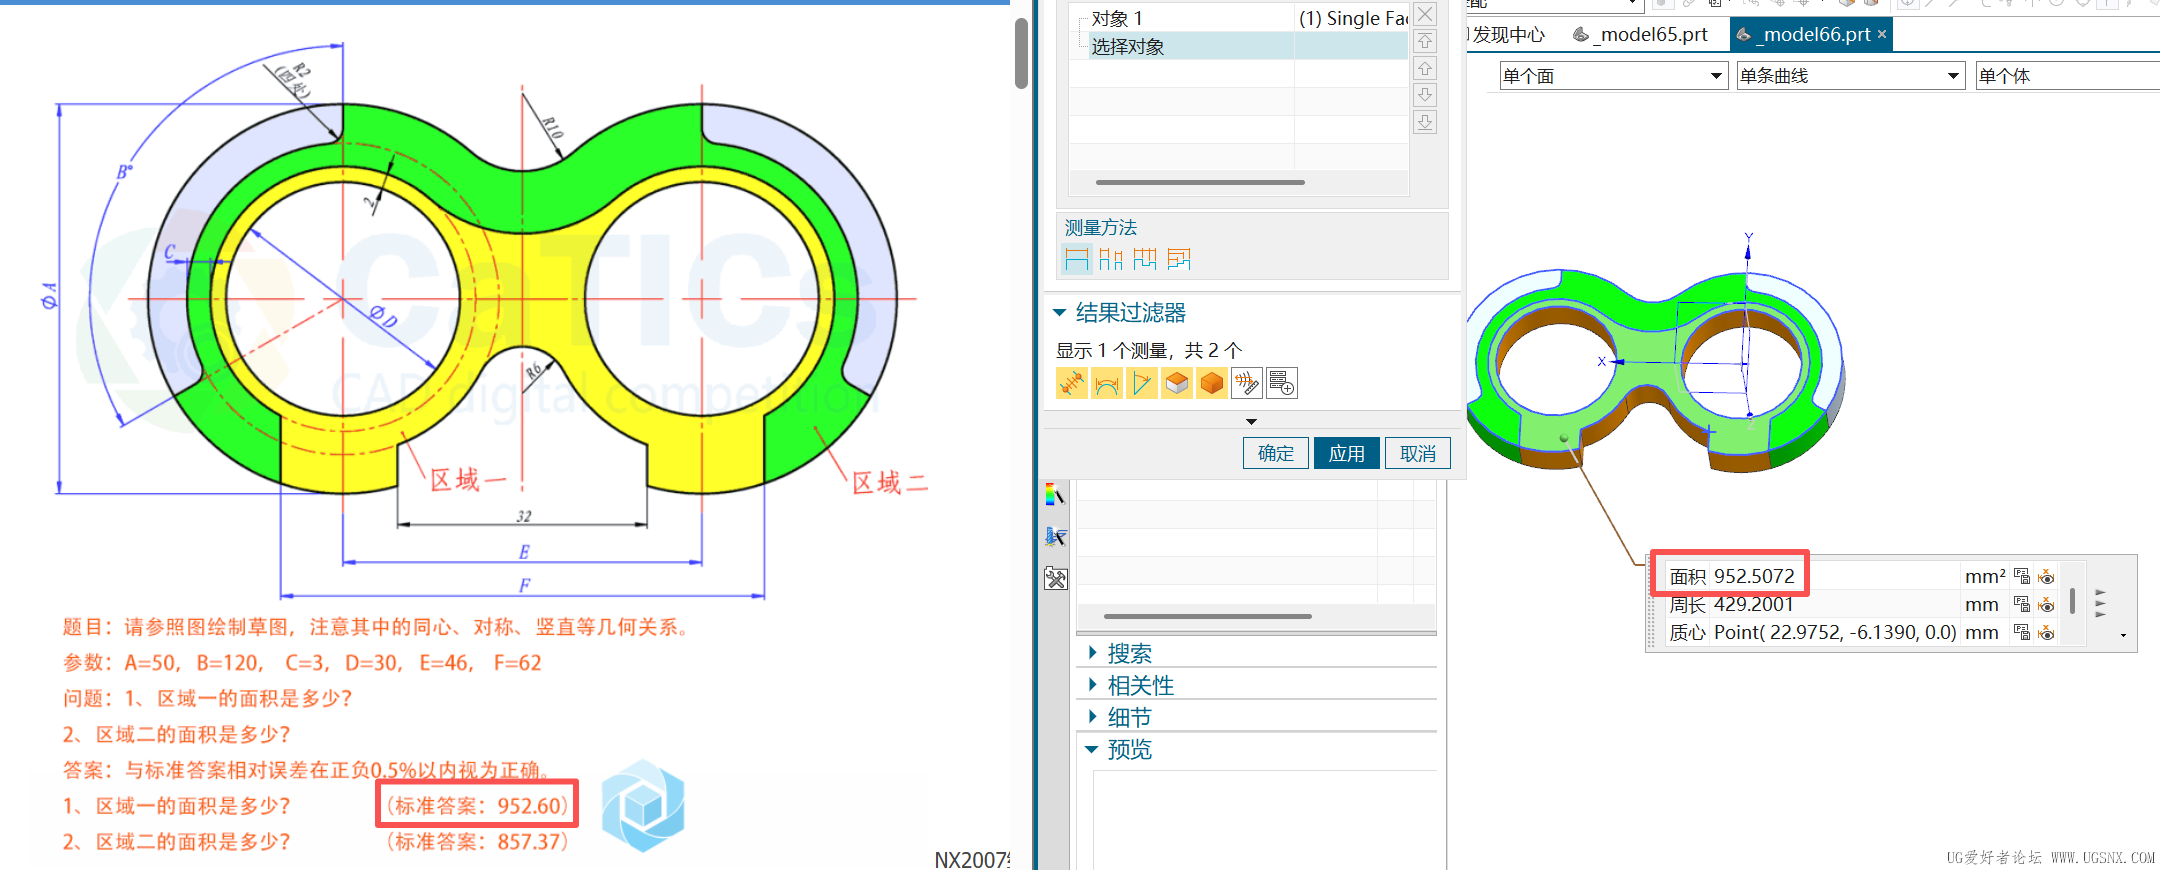2160x870 pixels.
Task: Switch to the _model65.prt tab
Action: [1641, 35]
